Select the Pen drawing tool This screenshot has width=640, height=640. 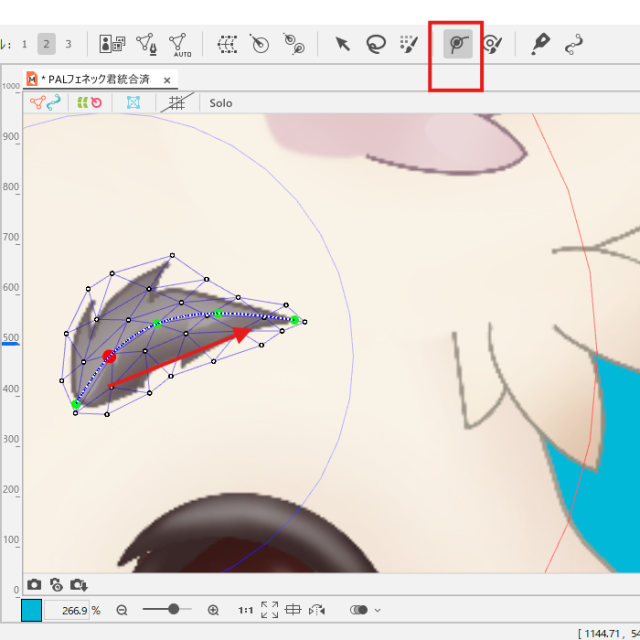pyautogui.click(x=540, y=44)
